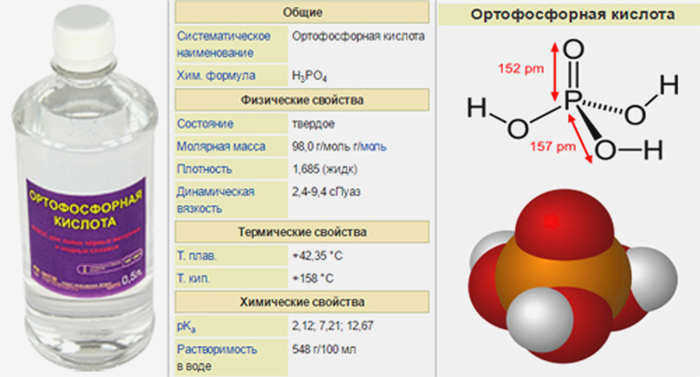Select the 'Общие' section header

[302, 12]
